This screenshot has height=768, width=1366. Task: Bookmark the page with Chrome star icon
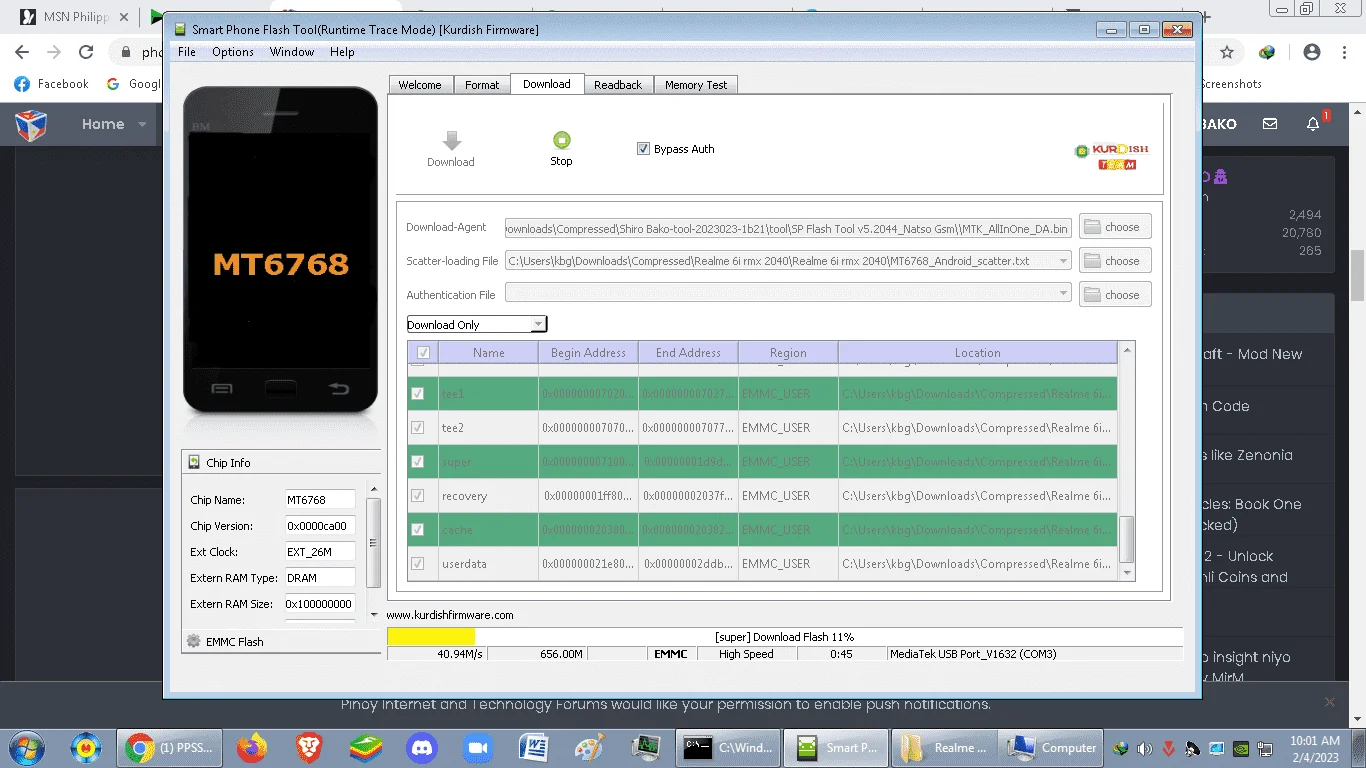[1227, 52]
